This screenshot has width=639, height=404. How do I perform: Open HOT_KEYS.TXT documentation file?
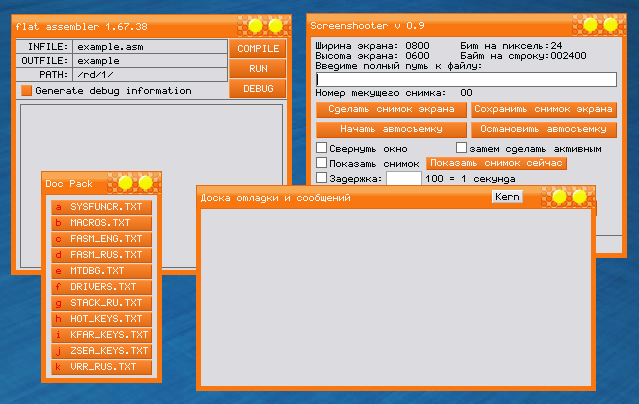coord(101,319)
